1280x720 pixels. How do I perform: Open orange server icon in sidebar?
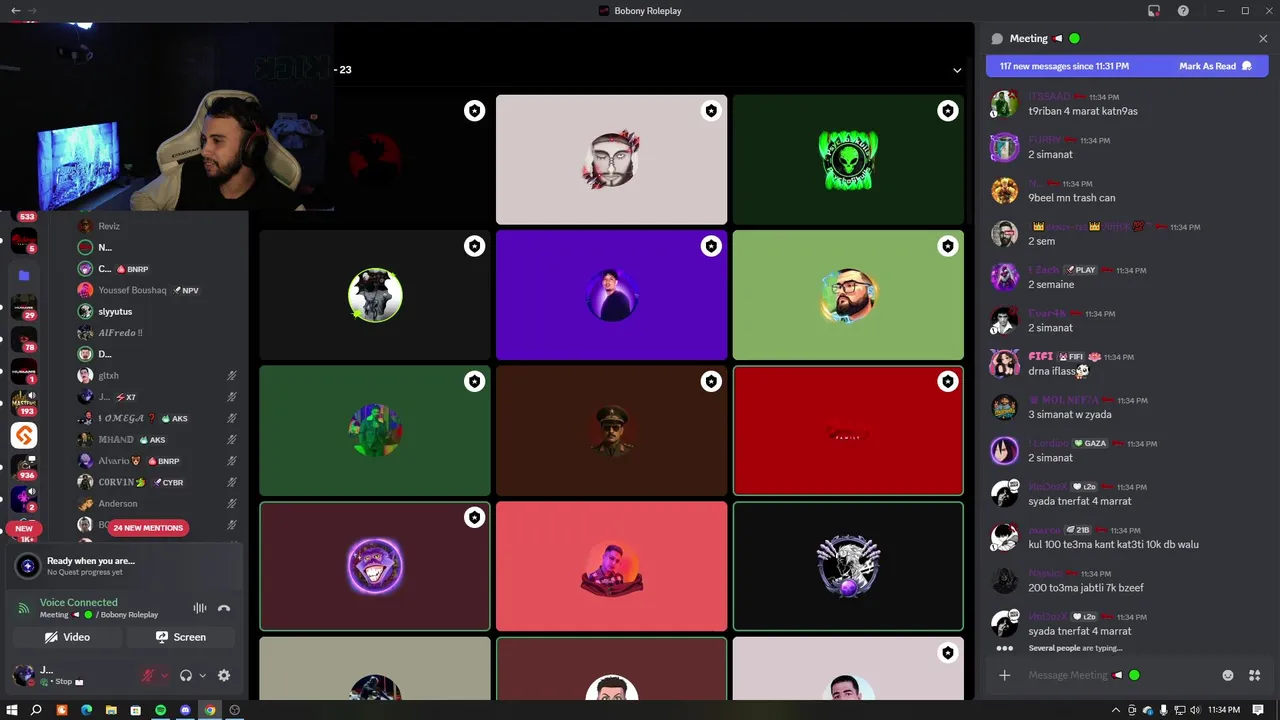[x=24, y=435]
